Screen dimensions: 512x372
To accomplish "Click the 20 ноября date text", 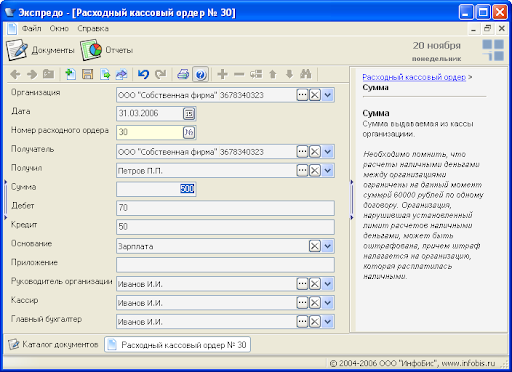I will click(x=437, y=46).
